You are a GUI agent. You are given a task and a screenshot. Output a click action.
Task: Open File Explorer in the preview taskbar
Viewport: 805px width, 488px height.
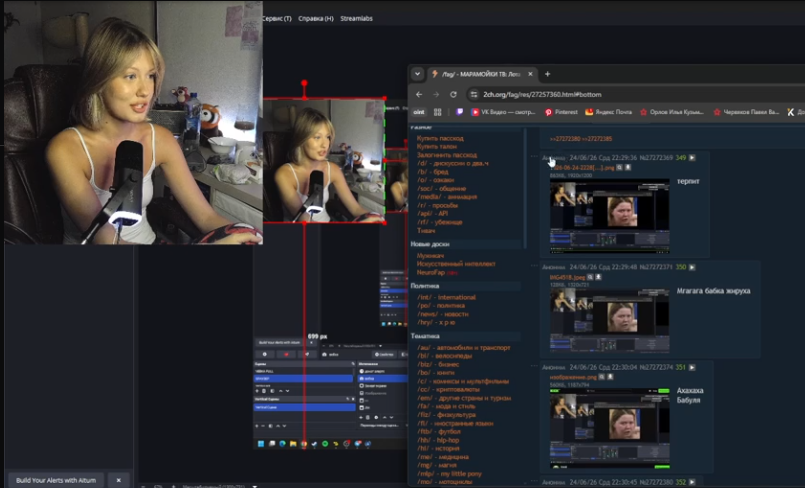293,443
